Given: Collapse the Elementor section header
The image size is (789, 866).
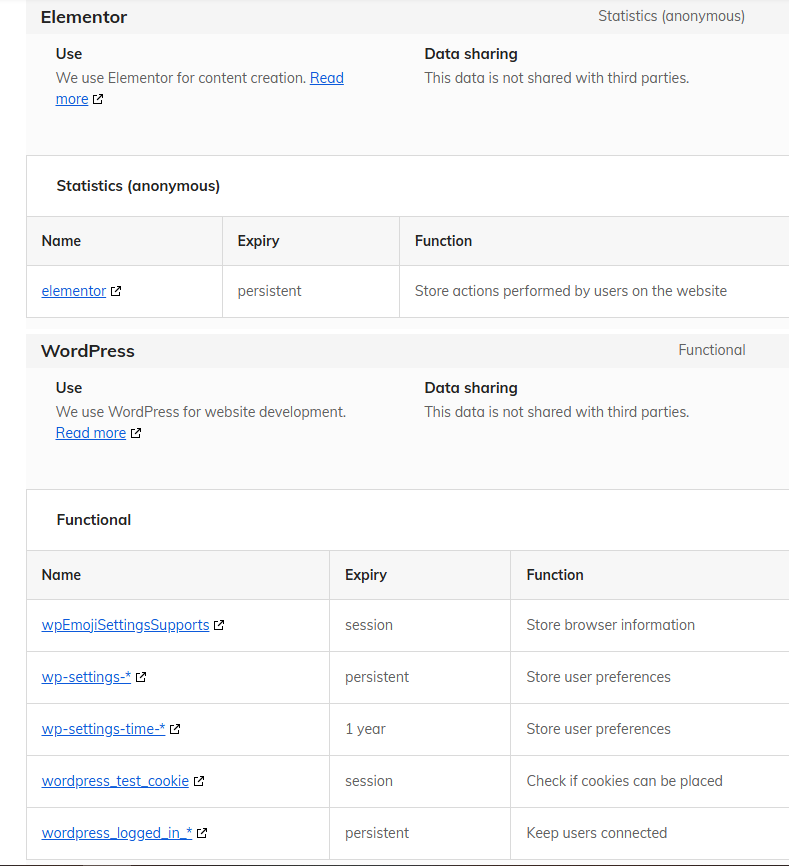Looking at the screenshot, I should [x=407, y=17].
